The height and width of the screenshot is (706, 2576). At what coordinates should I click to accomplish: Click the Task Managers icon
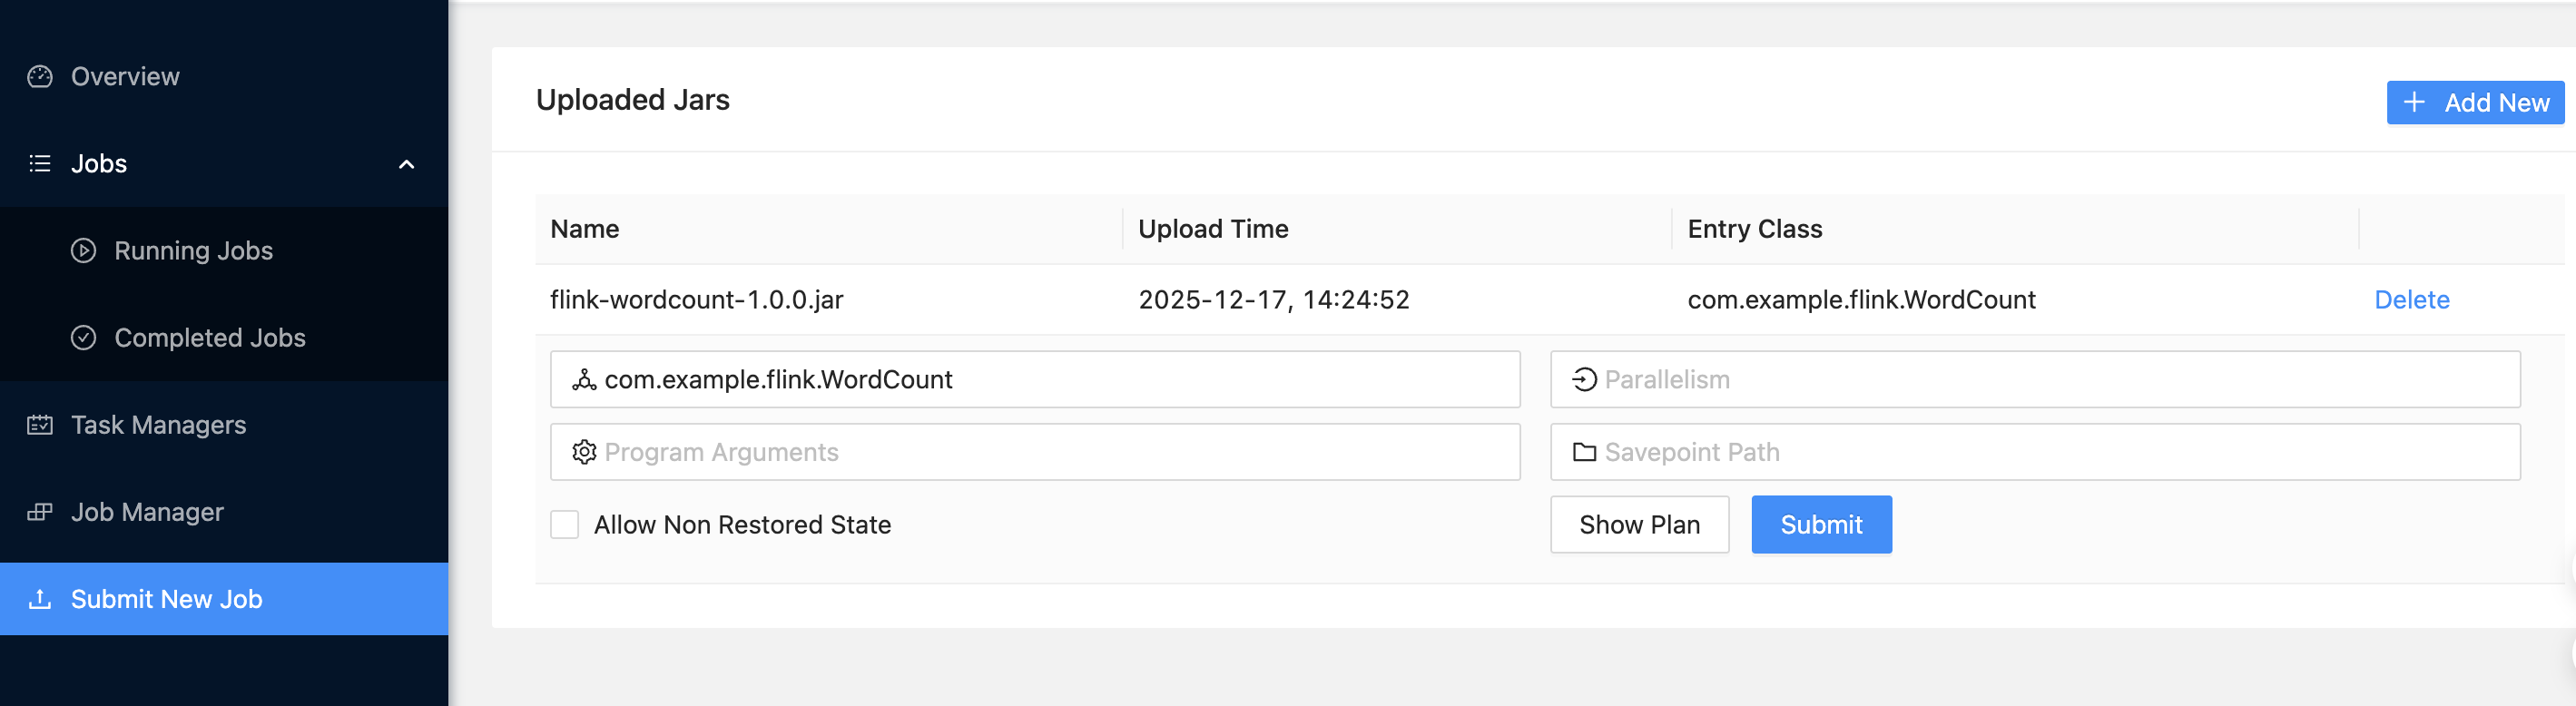40,424
